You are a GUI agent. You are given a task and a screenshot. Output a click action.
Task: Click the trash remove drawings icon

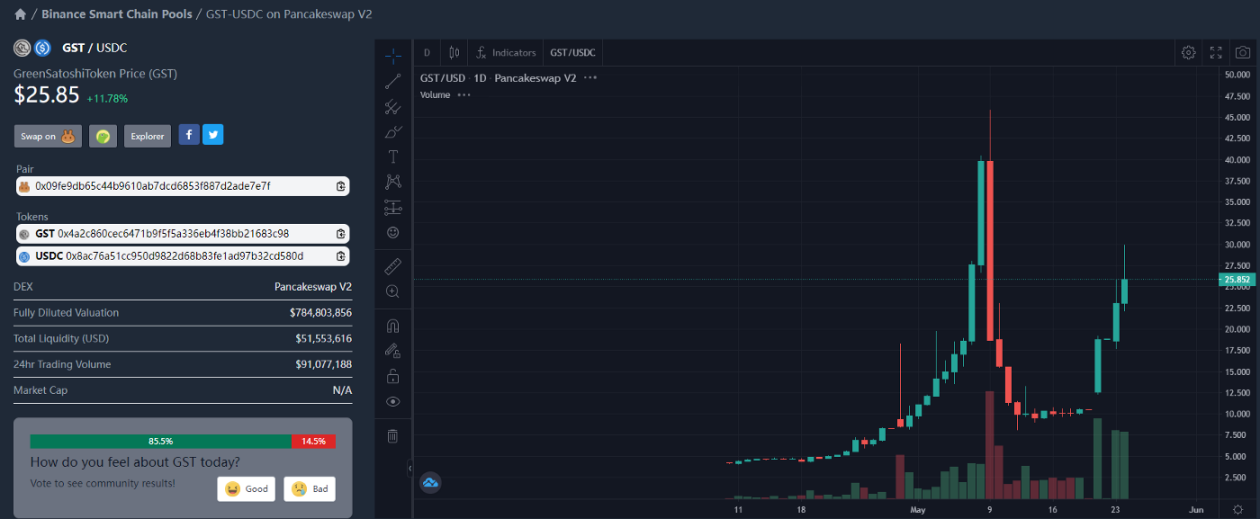coord(393,436)
